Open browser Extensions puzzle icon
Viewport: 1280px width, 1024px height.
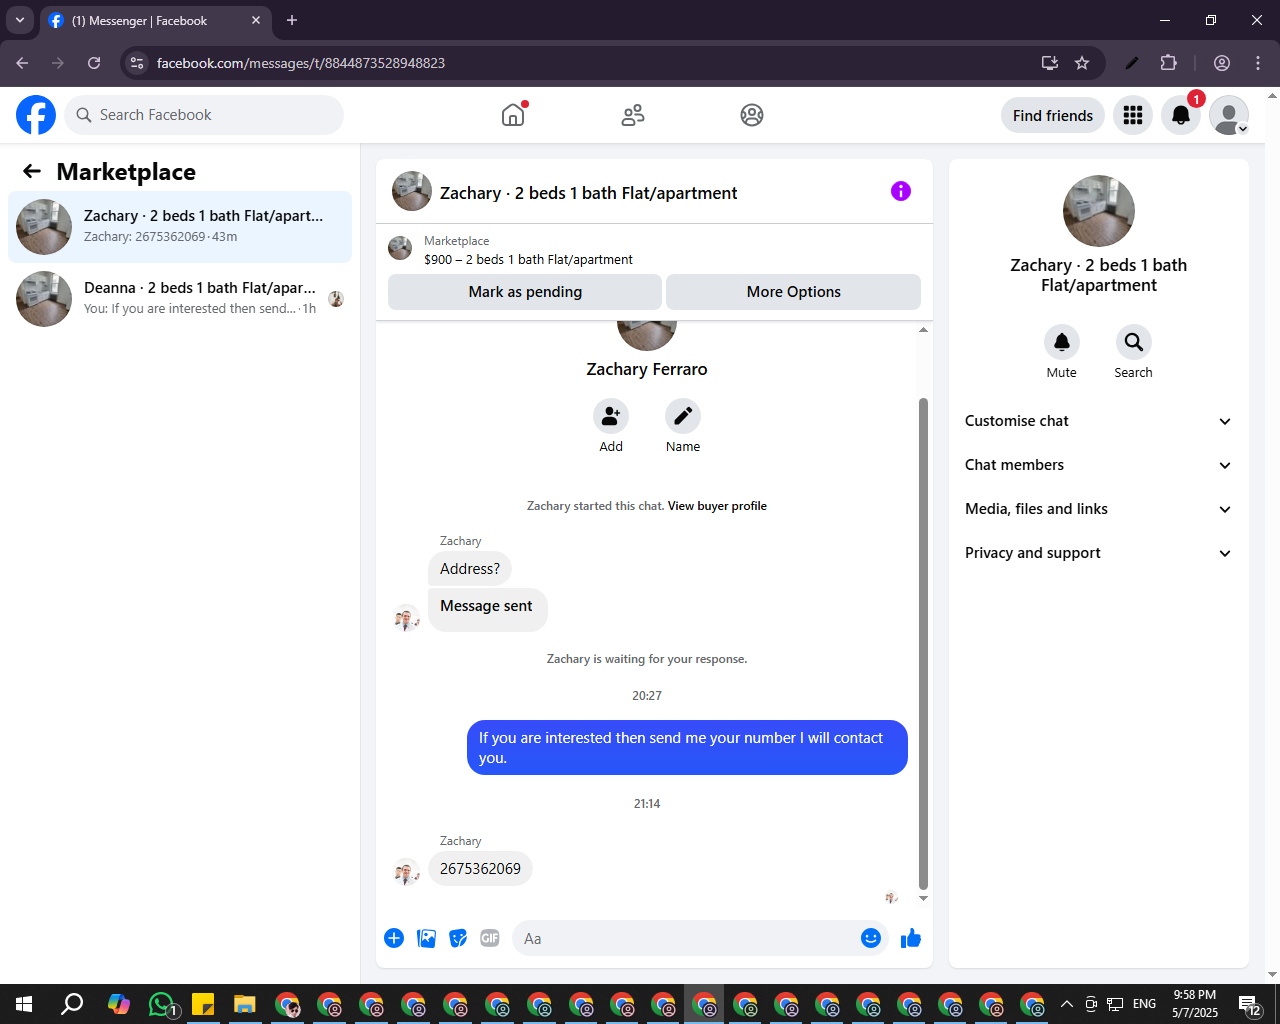(1168, 63)
